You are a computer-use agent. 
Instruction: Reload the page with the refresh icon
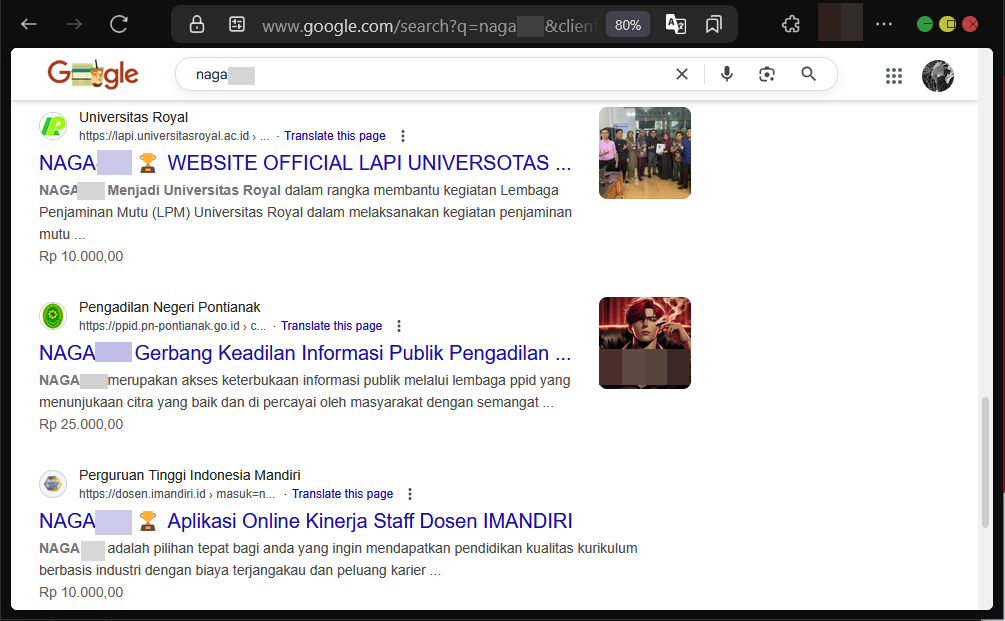pyautogui.click(x=119, y=23)
